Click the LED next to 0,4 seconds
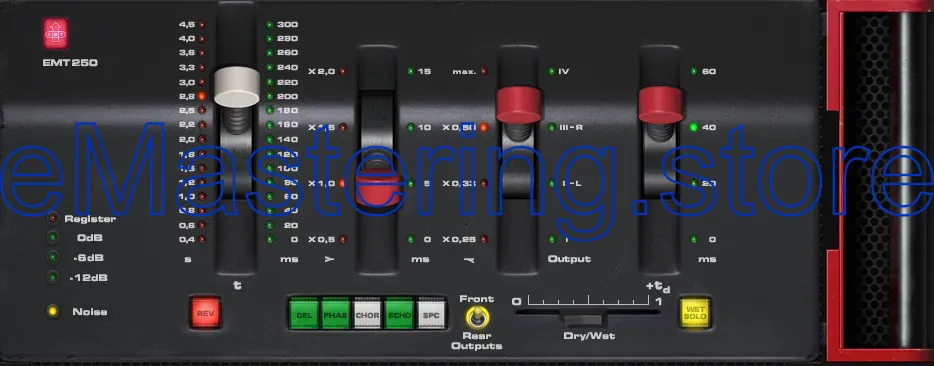The width and height of the screenshot is (934, 366). [202, 240]
